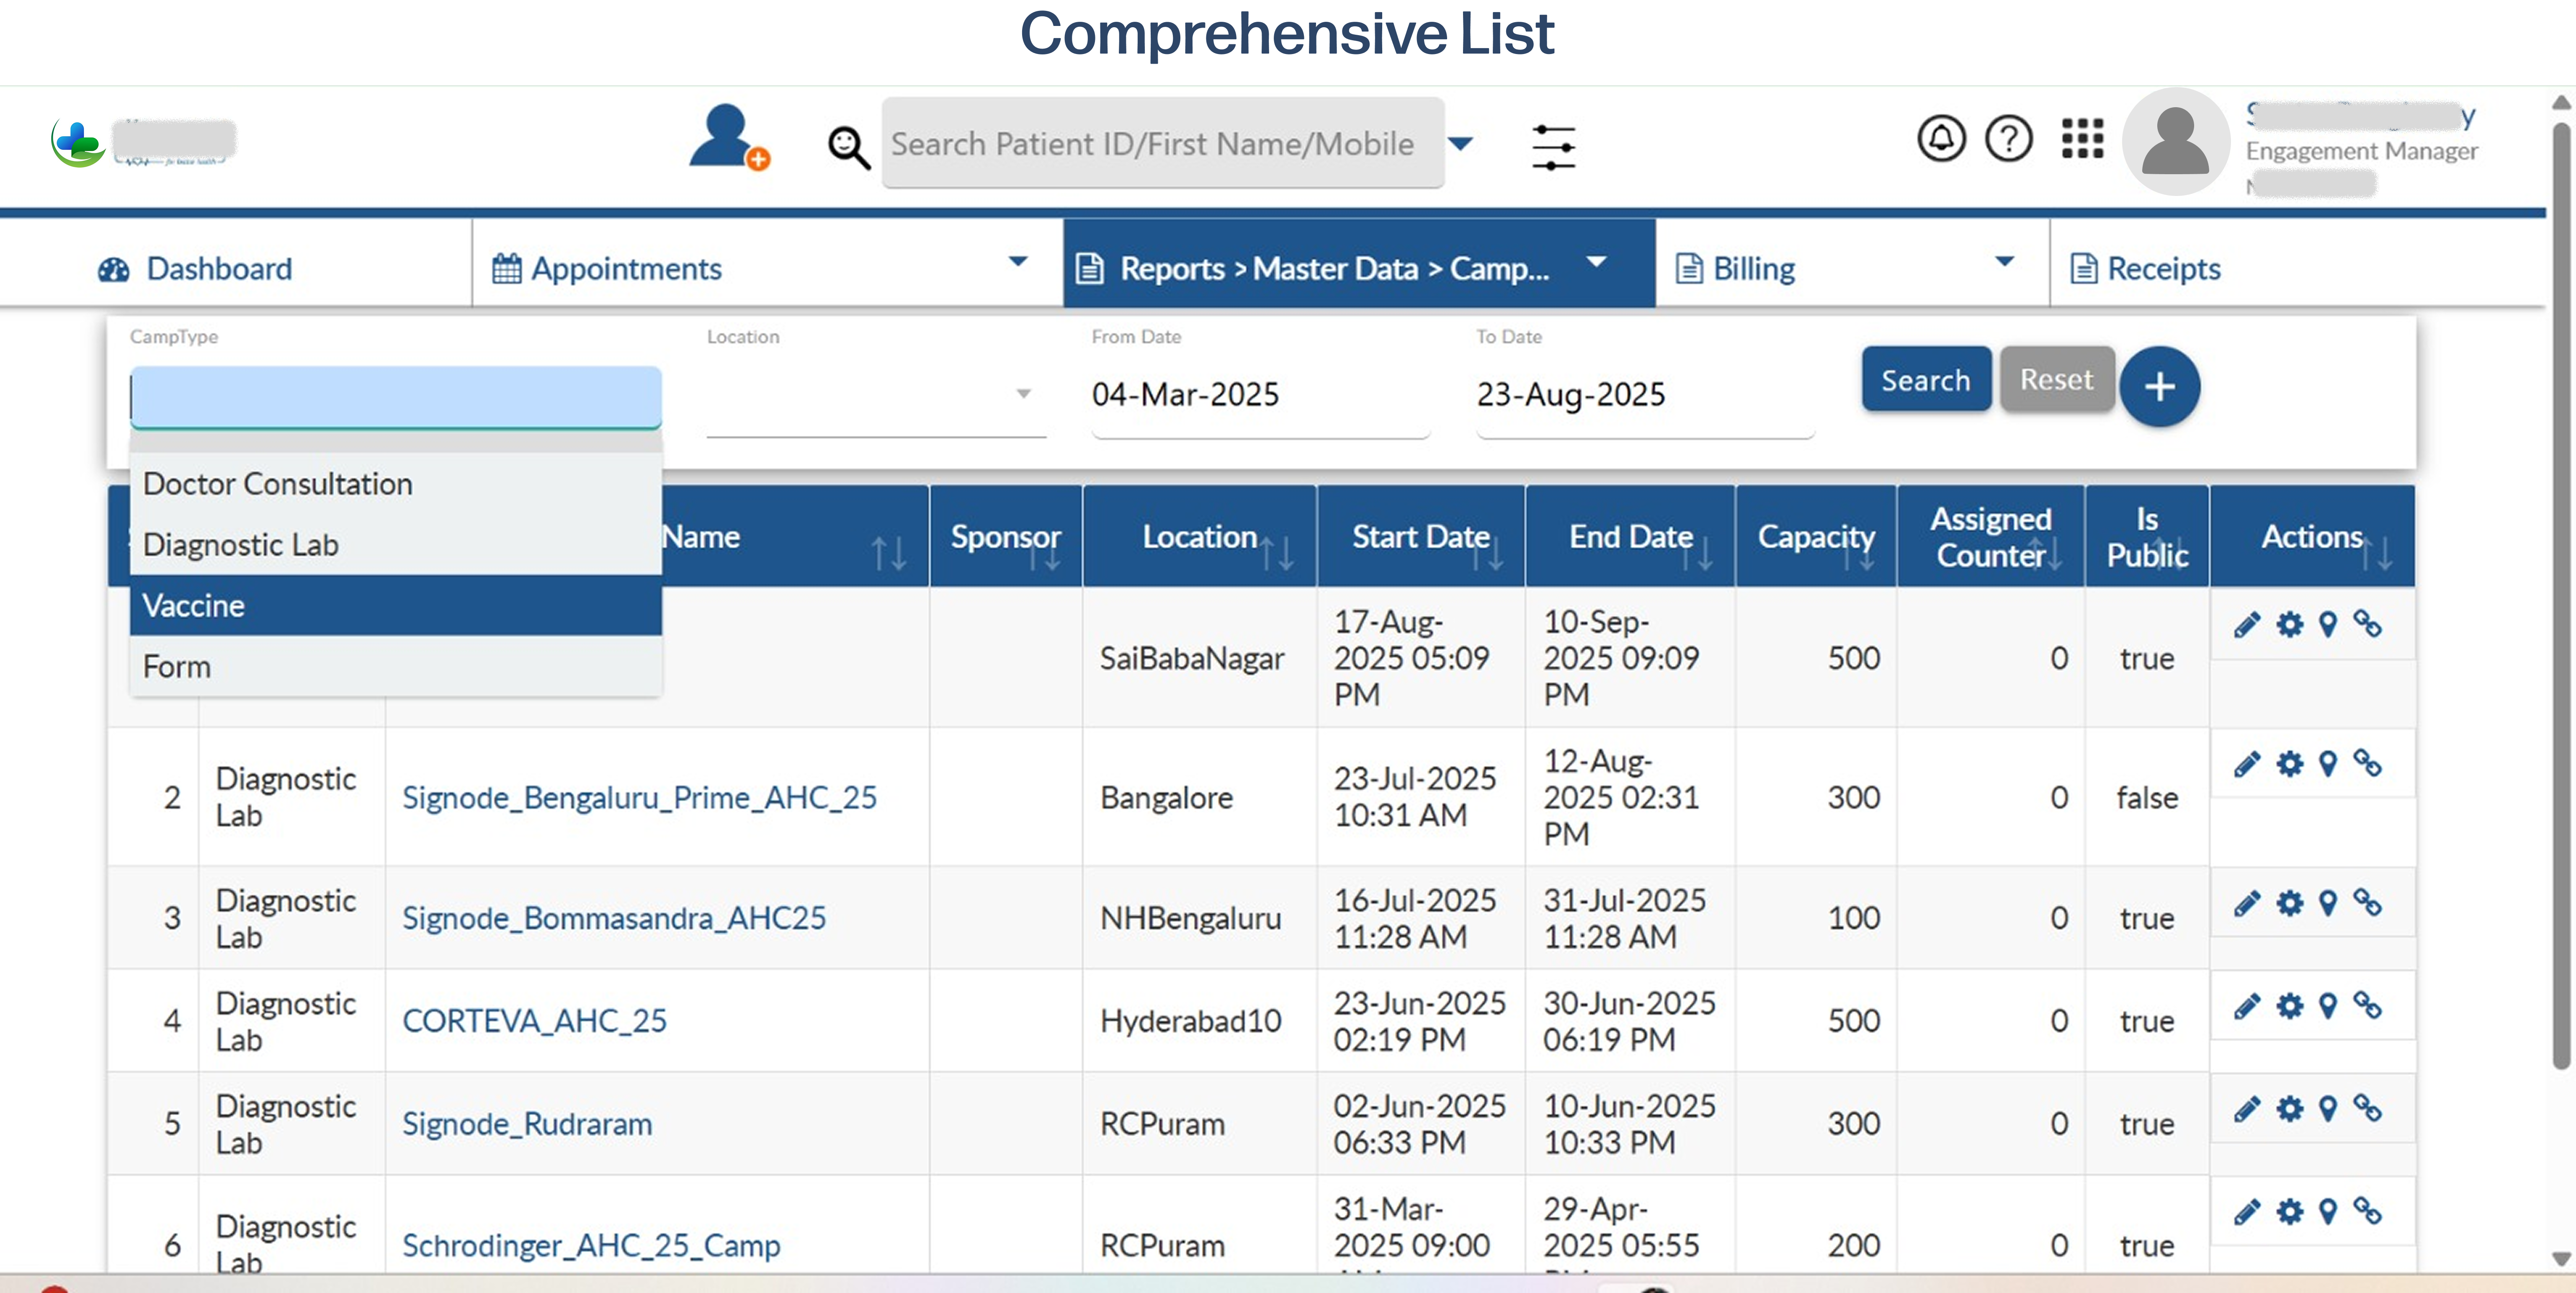This screenshot has width=2576, height=1293.
Task: Open Reports > Master Data > Camp tab
Action: click(1359, 263)
